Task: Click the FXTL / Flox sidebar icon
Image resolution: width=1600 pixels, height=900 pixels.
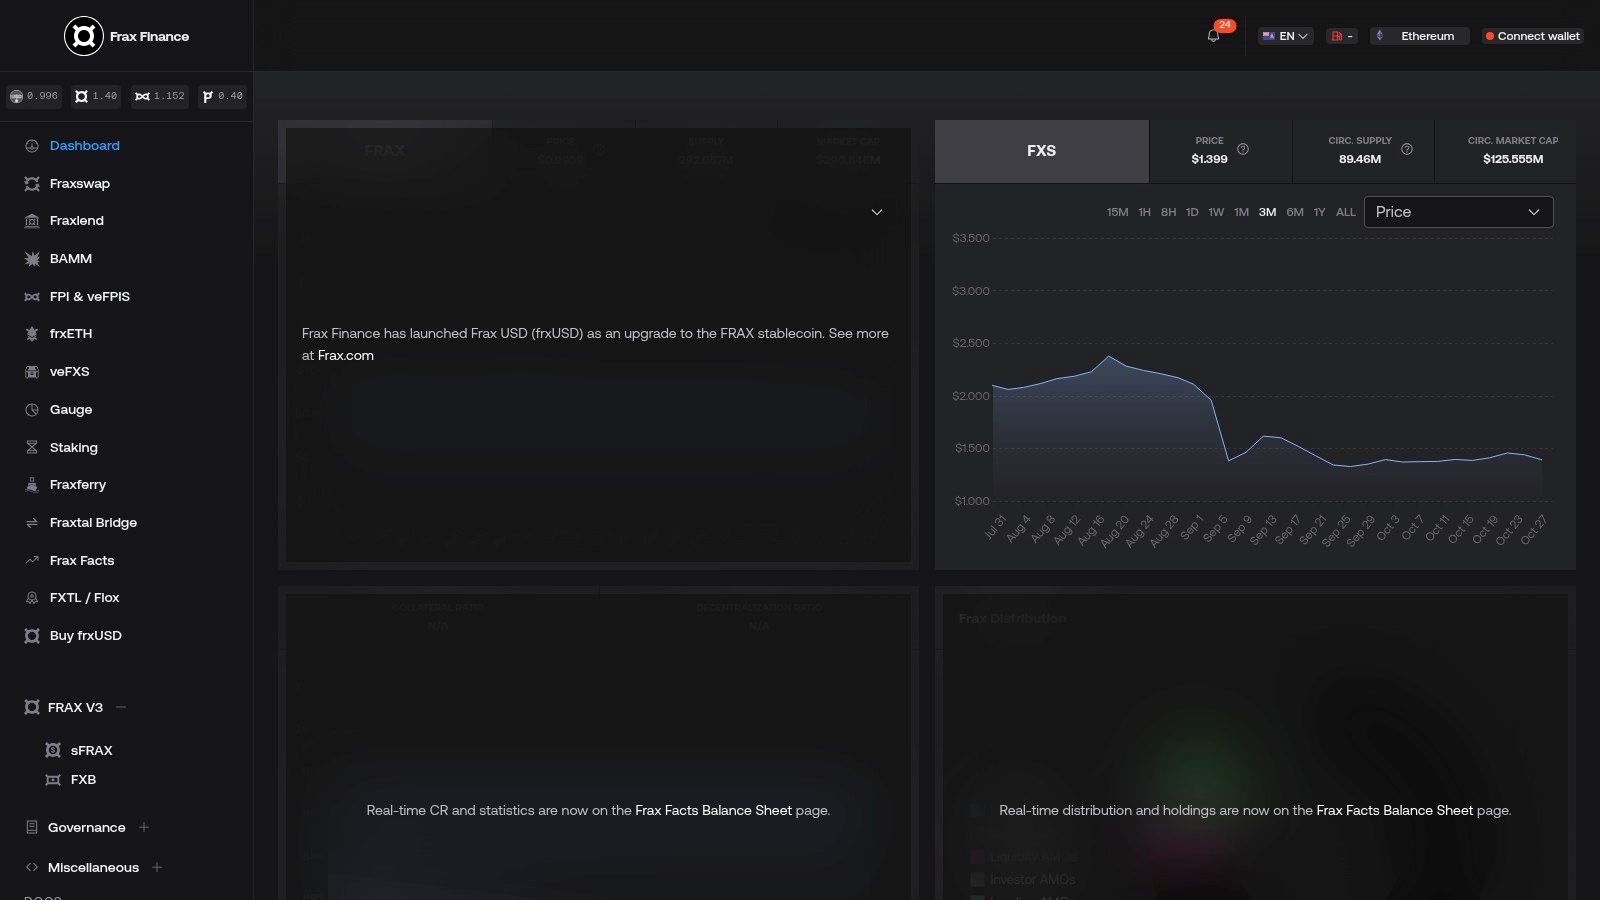Action: point(32,598)
